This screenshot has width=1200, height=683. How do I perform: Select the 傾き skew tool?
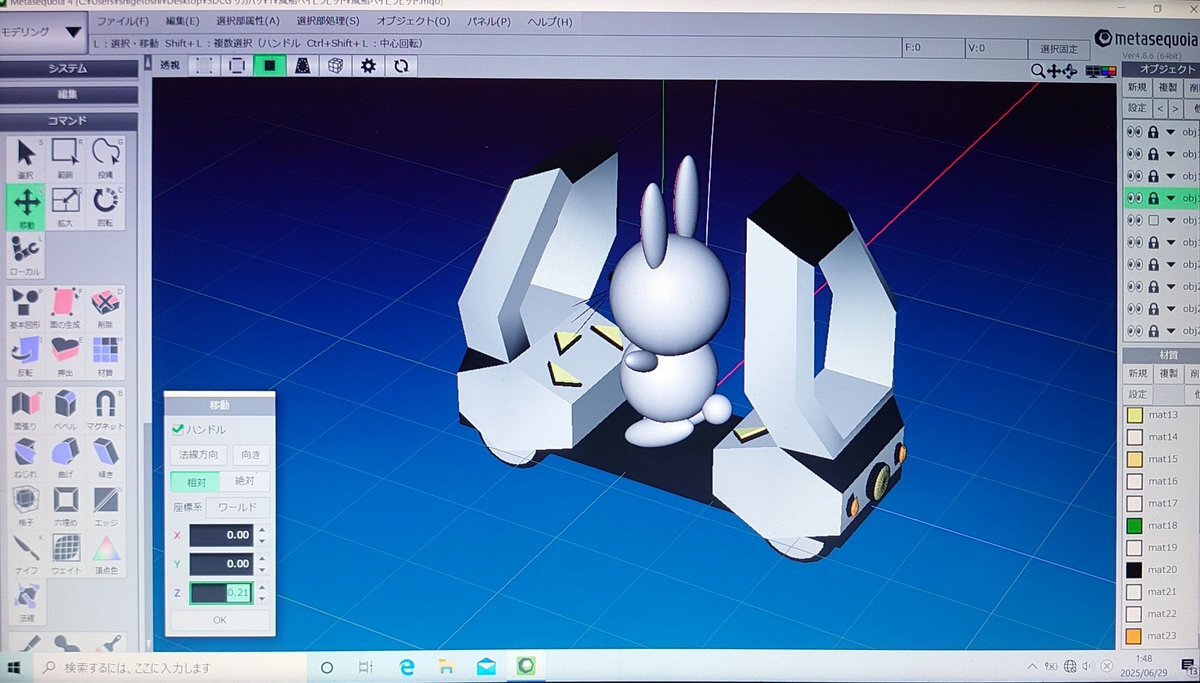[106, 457]
